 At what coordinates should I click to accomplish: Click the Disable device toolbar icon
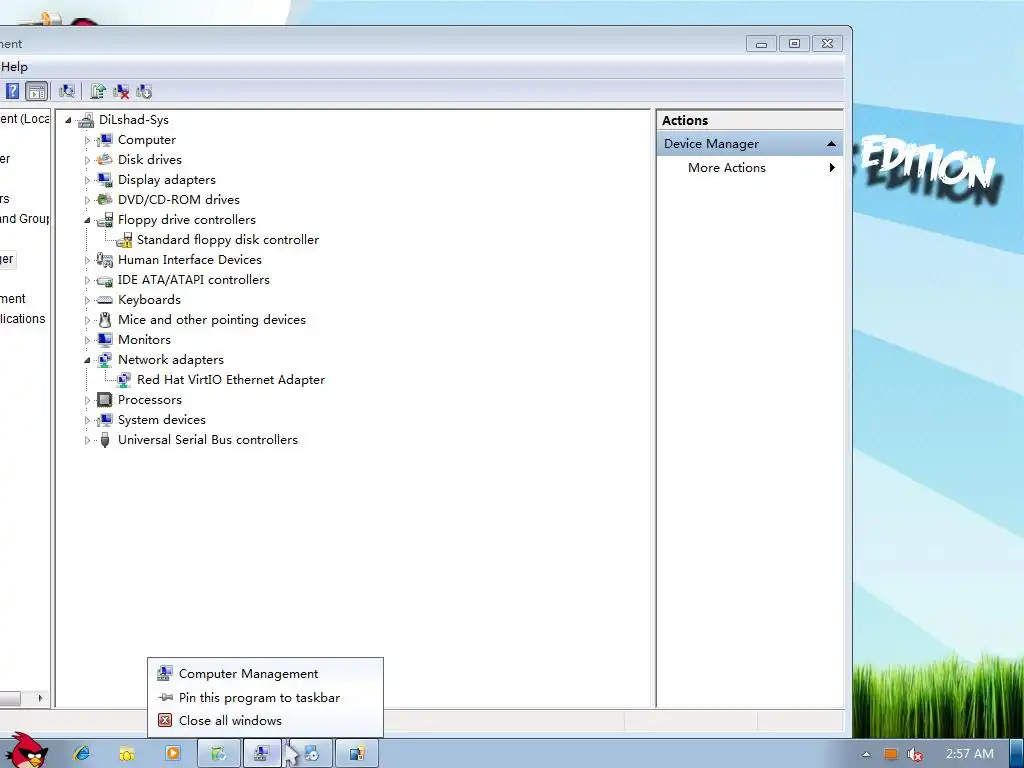pos(144,91)
